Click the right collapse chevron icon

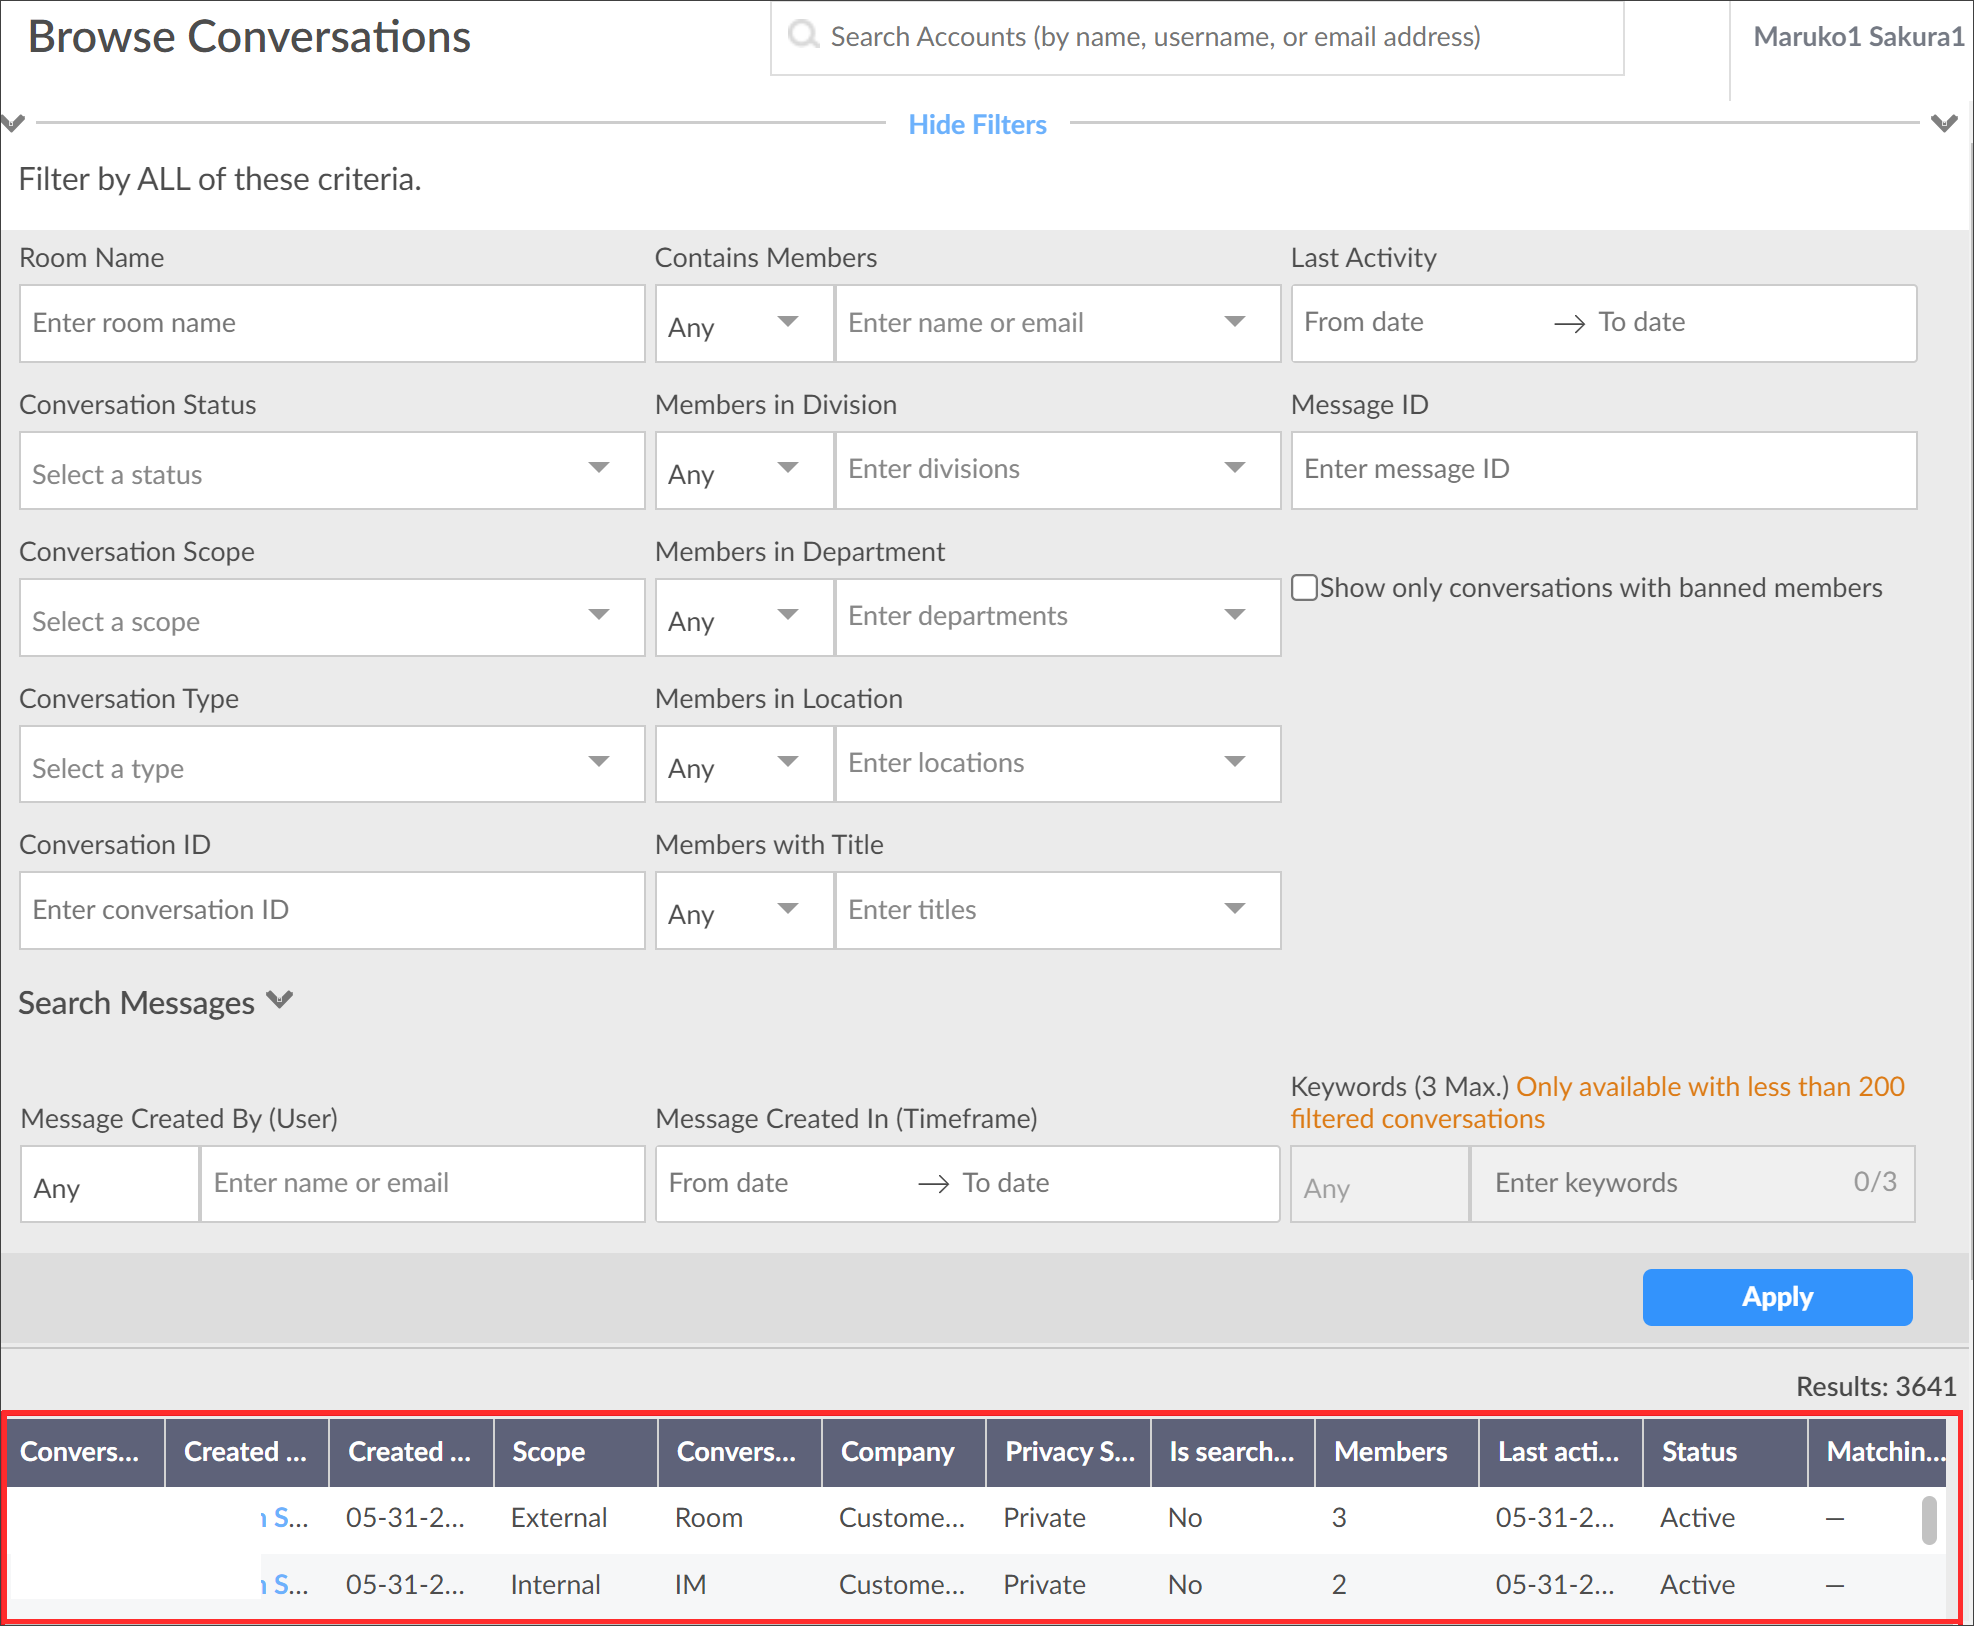coord(1943,124)
